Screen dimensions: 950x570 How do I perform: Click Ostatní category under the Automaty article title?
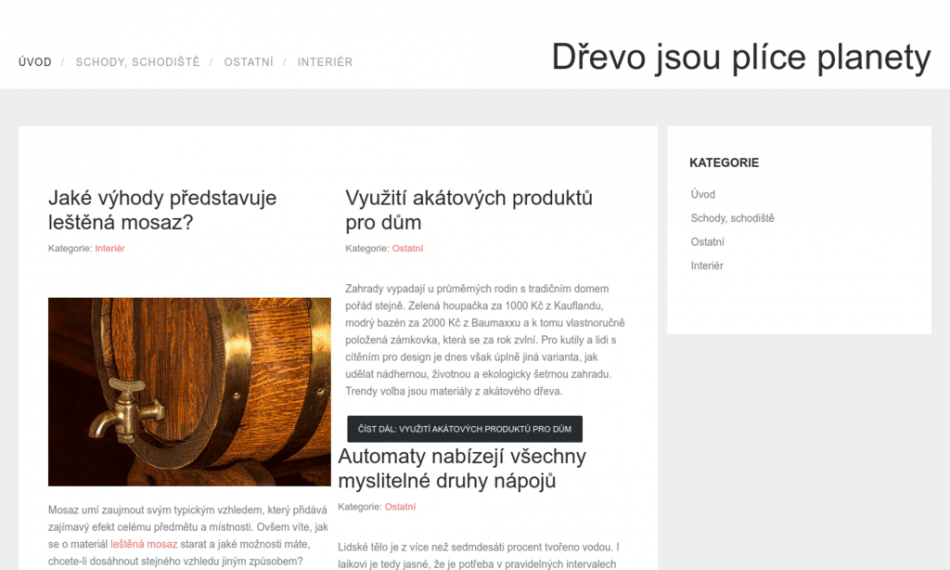[x=400, y=507]
